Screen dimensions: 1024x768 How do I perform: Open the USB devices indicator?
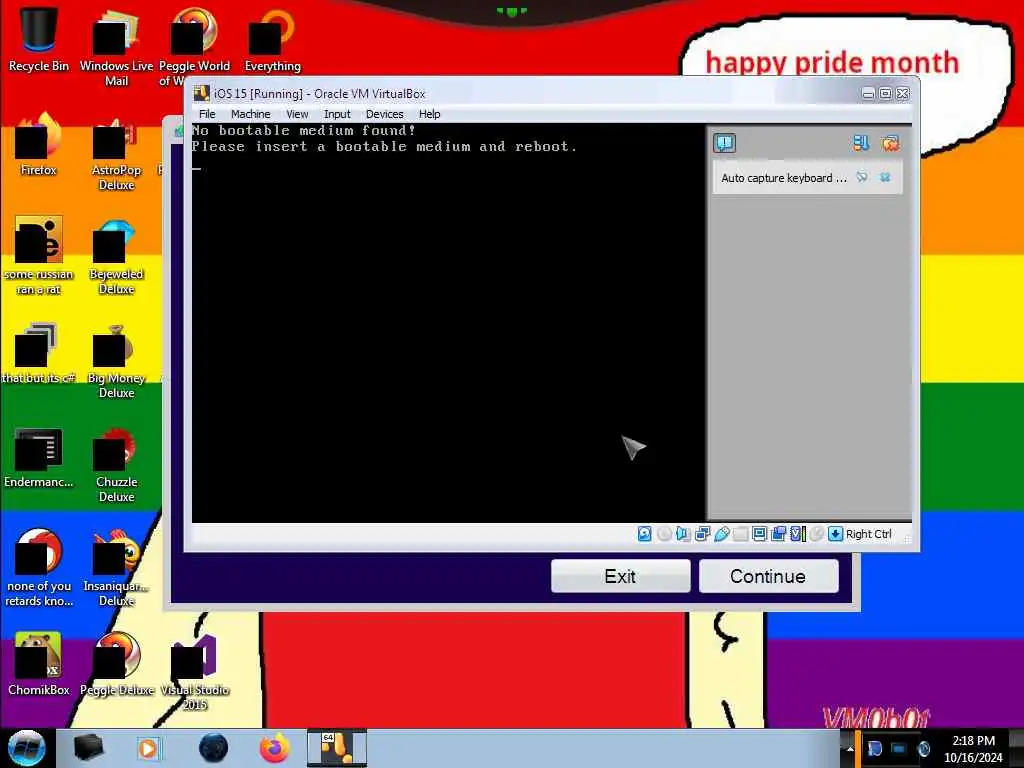click(x=722, y=534)
